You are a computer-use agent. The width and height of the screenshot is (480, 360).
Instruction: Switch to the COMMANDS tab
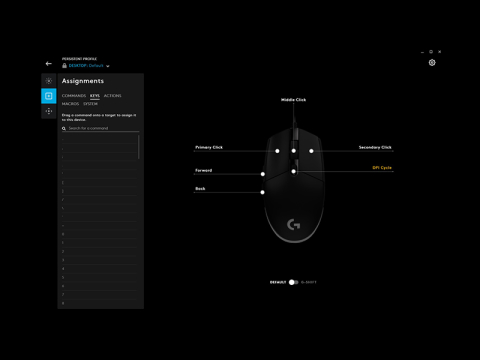pos(74,96)
